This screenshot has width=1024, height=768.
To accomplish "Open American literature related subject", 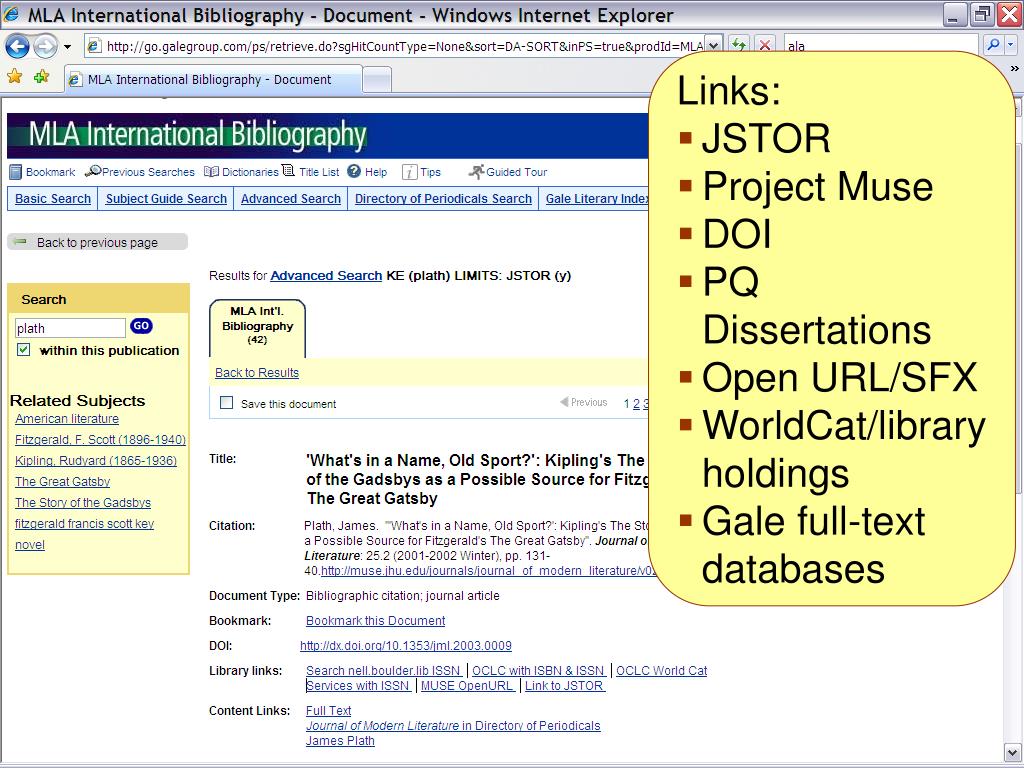I will tap(67, 419).
